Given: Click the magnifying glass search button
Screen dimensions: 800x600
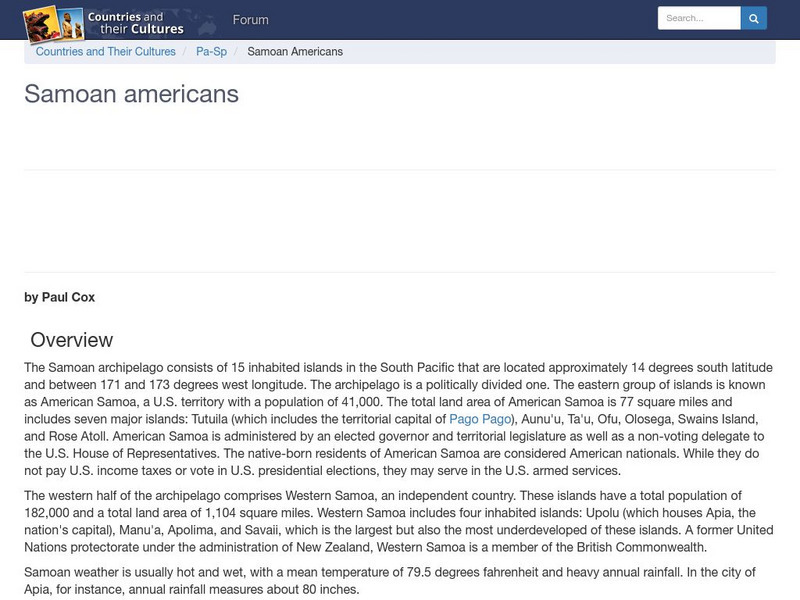Looking at the screenshot, I should [754, 18].
